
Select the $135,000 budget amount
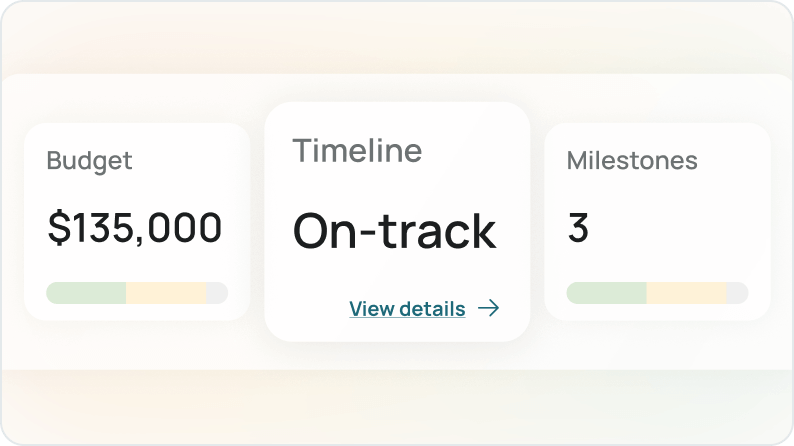tap(135, 229)
